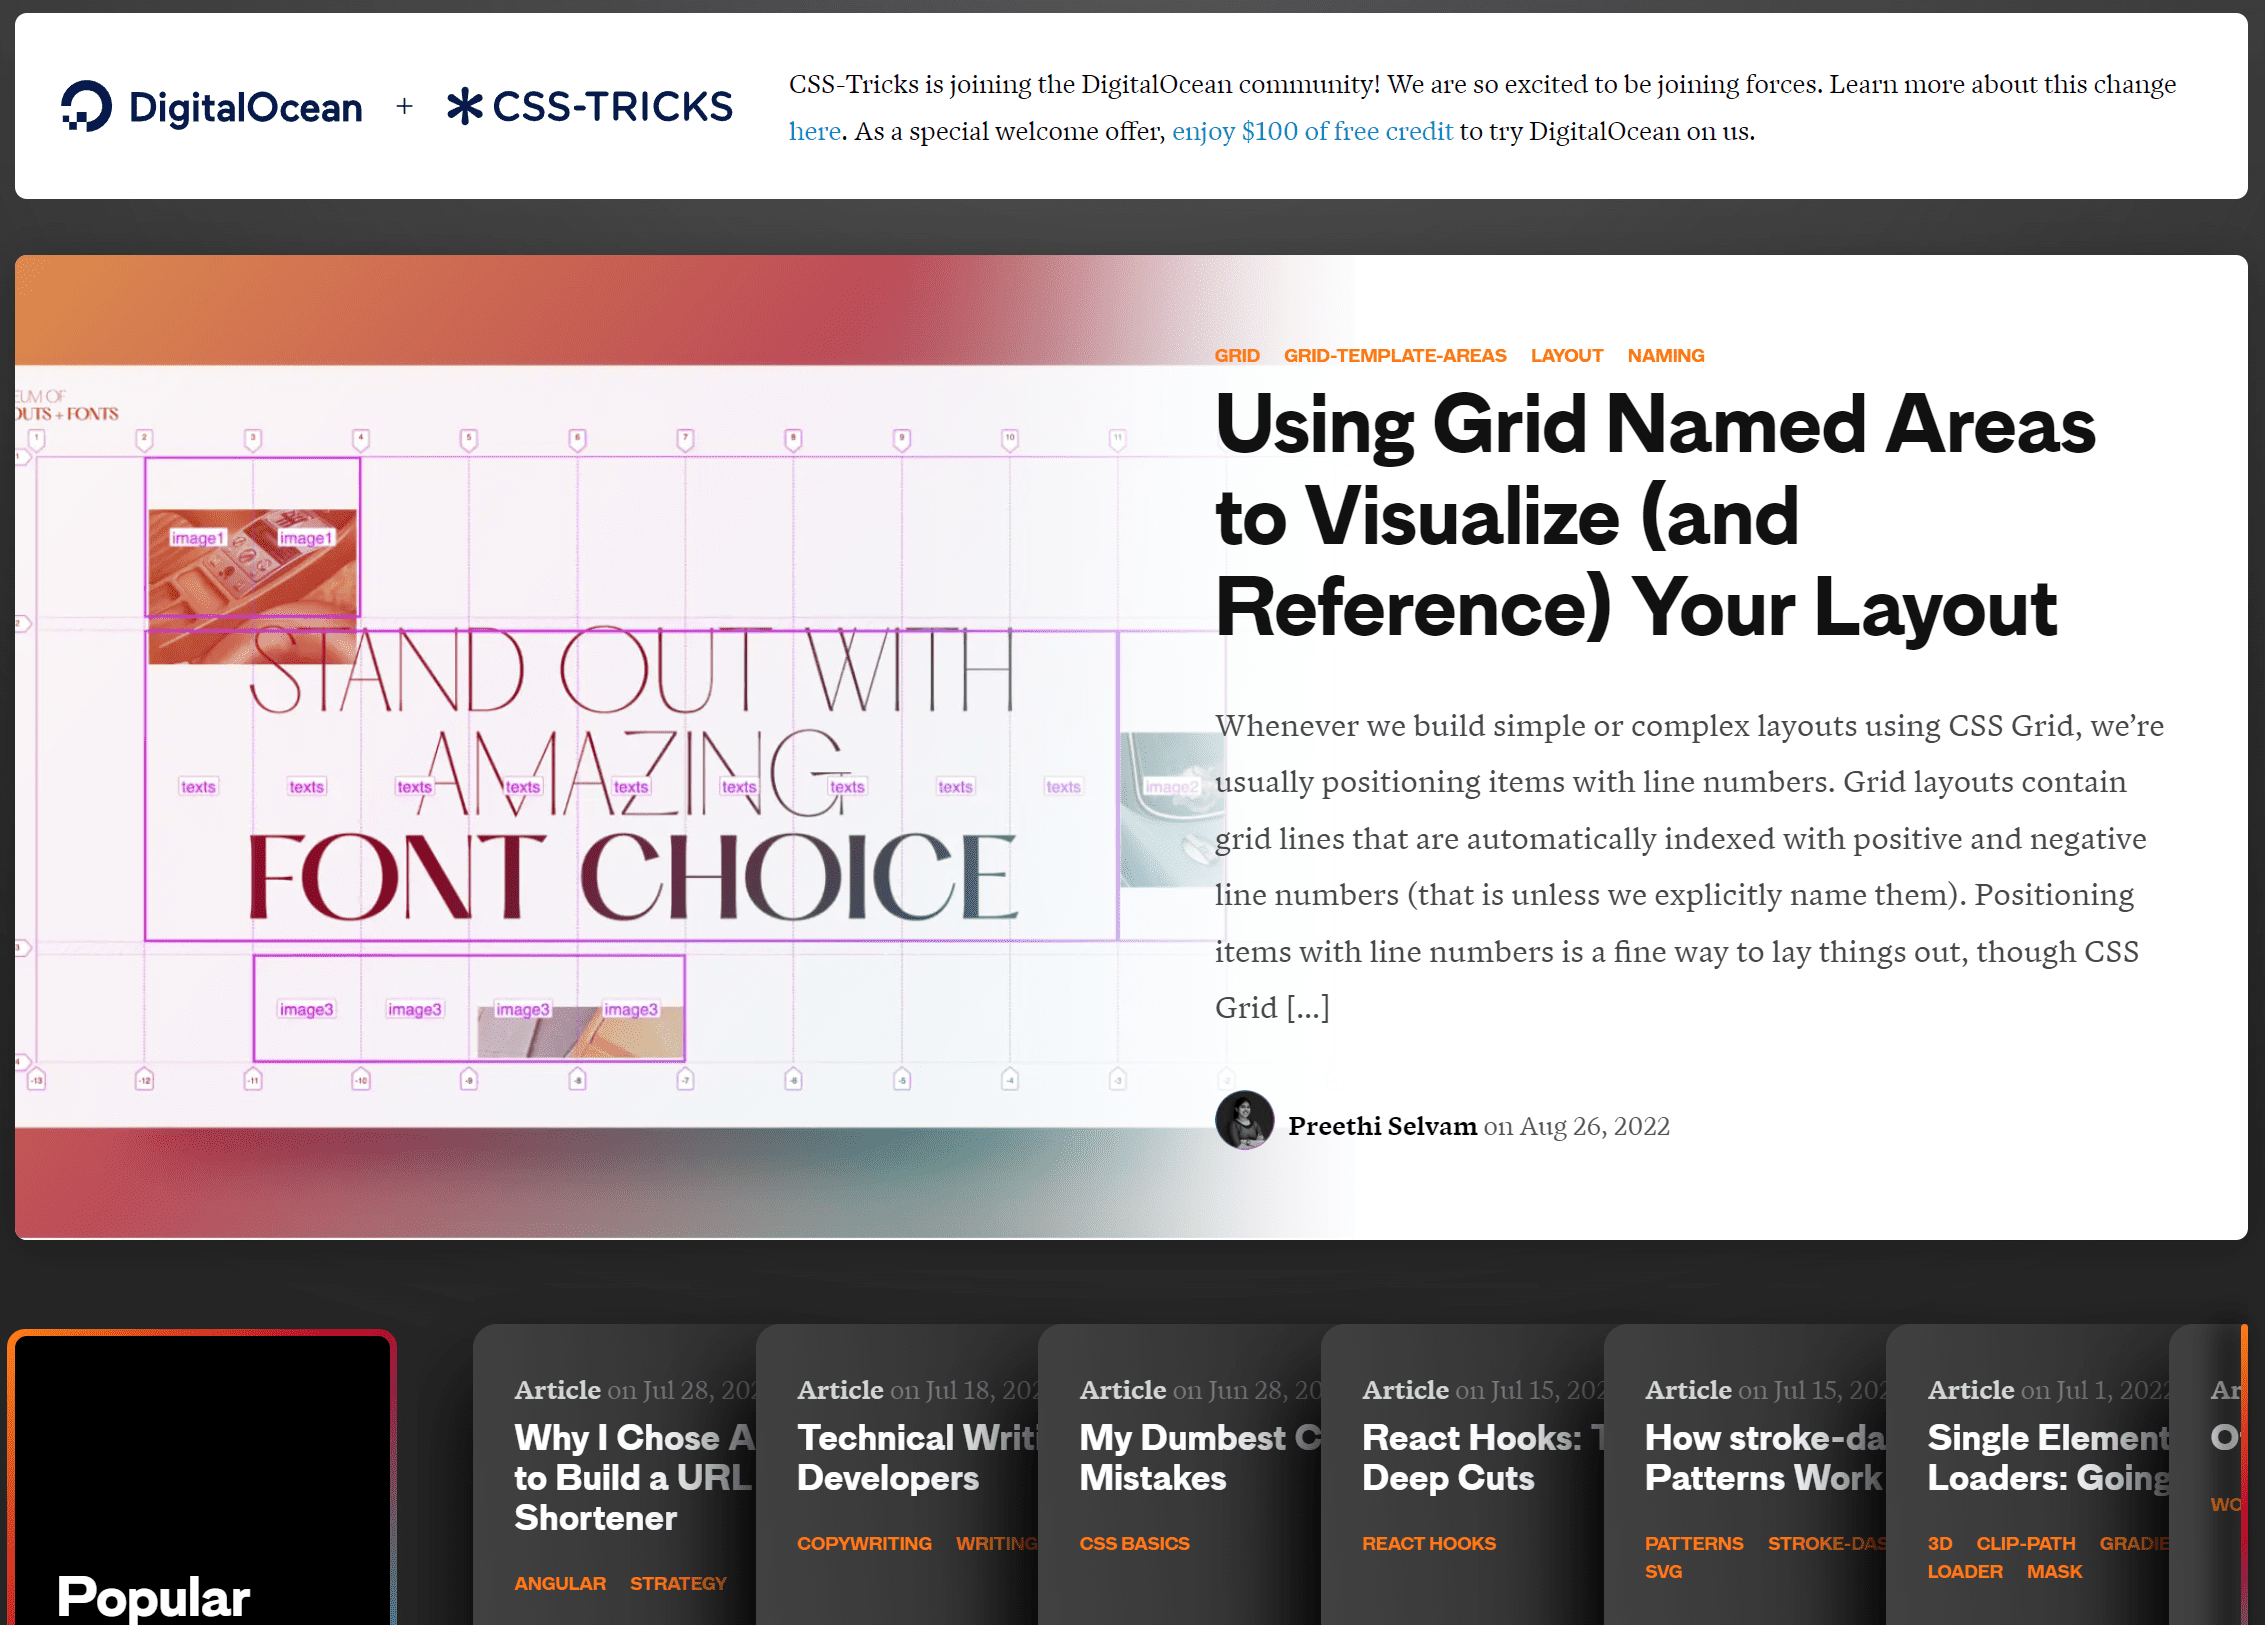Click the REACT HOOKS tag
Screen dimensions: 2265x1625
[x=1428, y=1543]
